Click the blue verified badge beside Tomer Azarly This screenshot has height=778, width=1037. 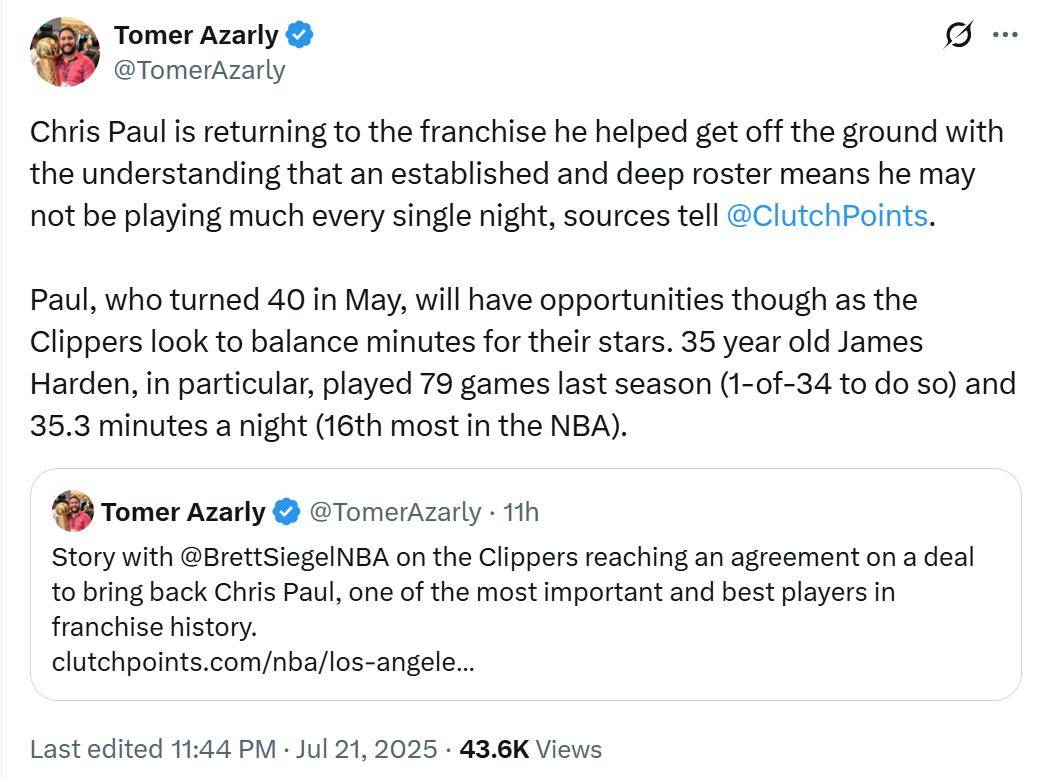(300, 34)
